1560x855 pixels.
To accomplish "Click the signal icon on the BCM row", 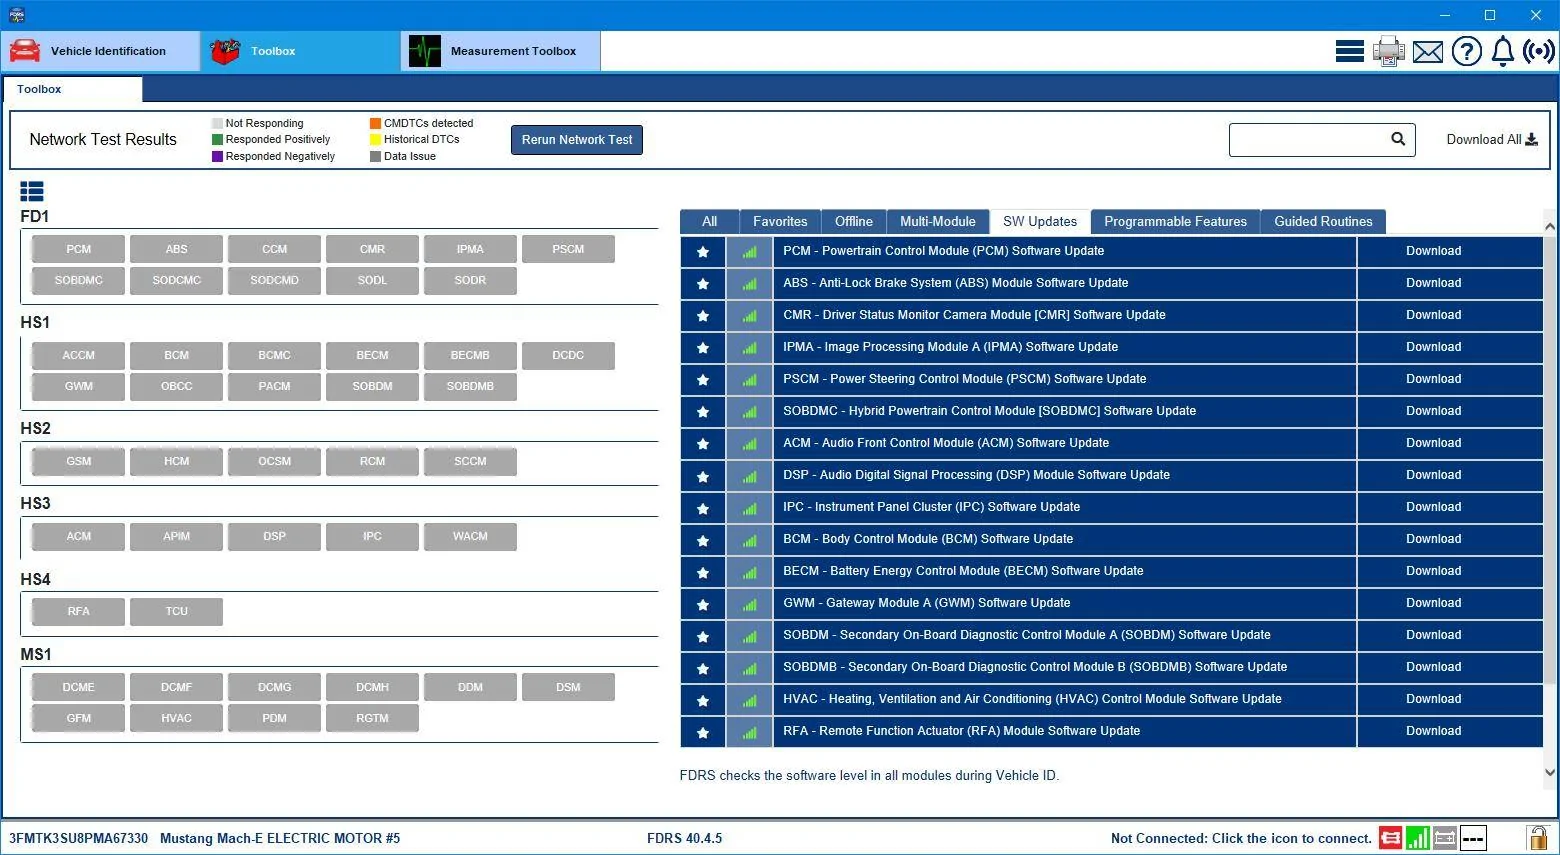I will [x=749, y=539].
